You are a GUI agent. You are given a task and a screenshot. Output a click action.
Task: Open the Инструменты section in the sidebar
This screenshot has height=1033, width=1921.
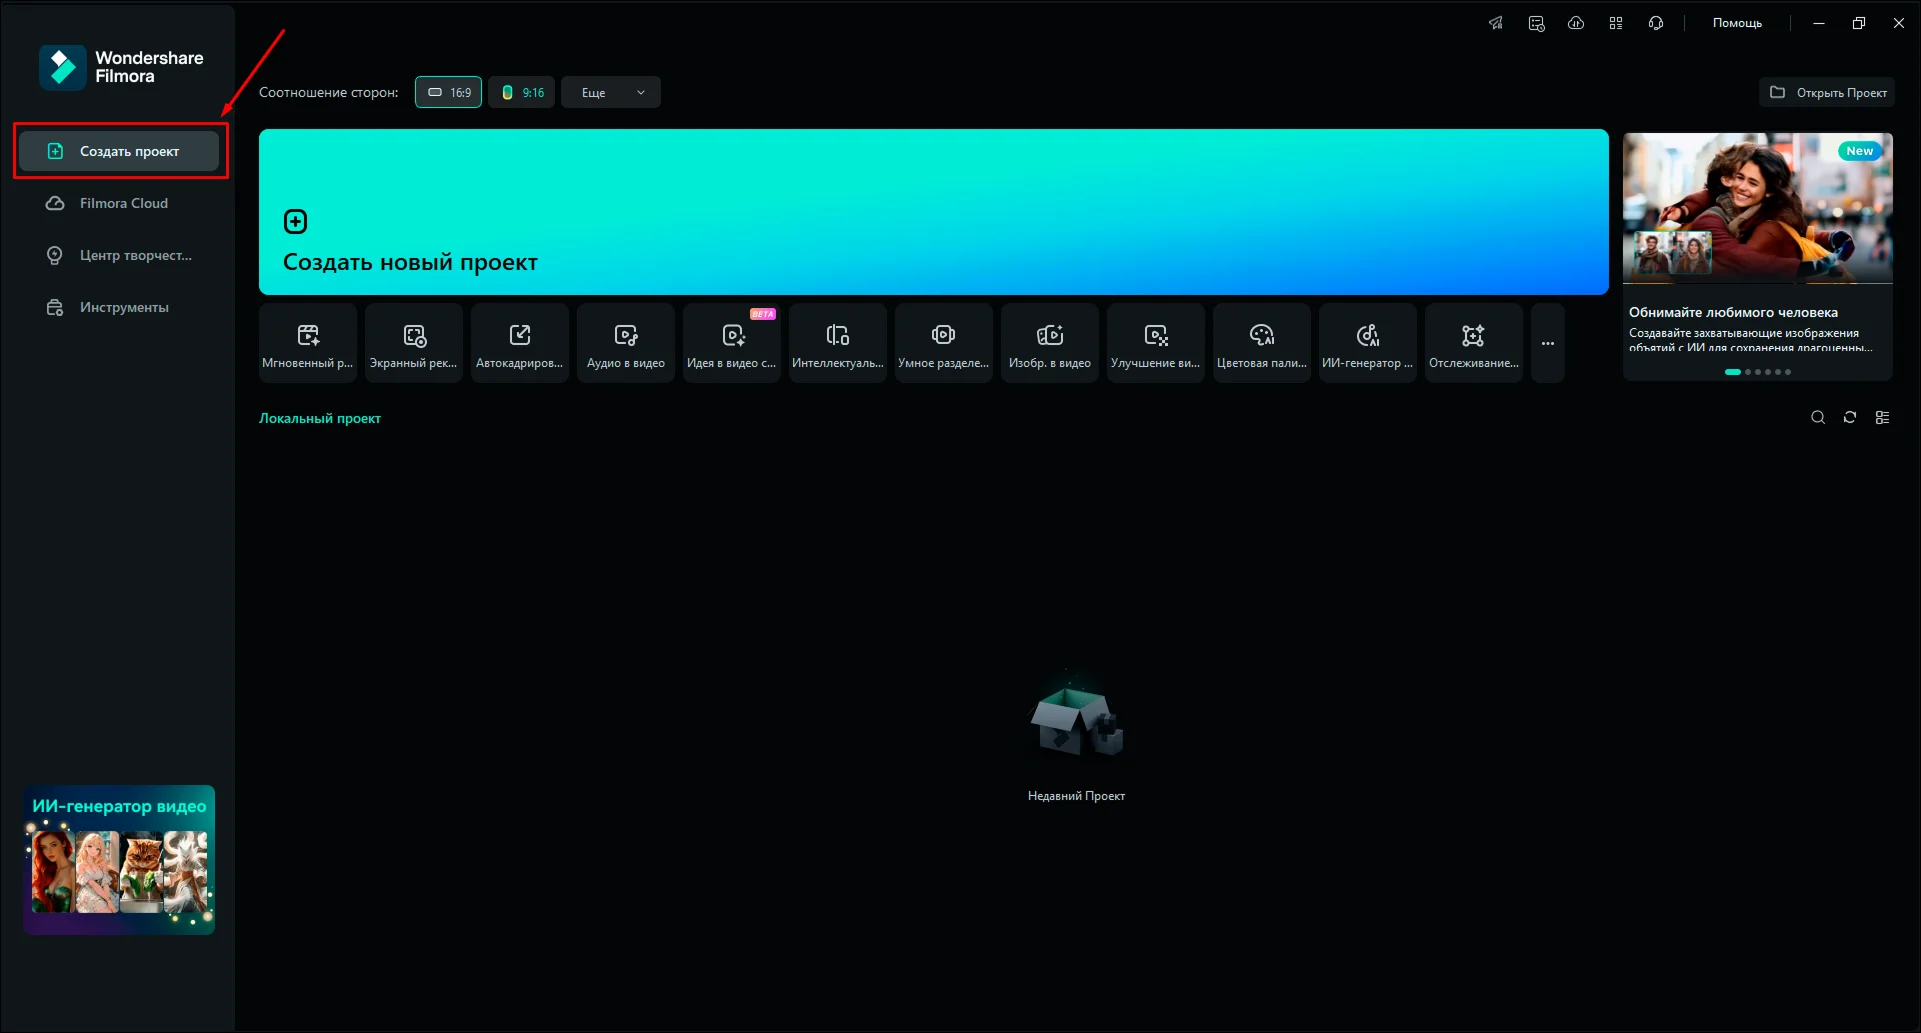[x=123, y=307]
